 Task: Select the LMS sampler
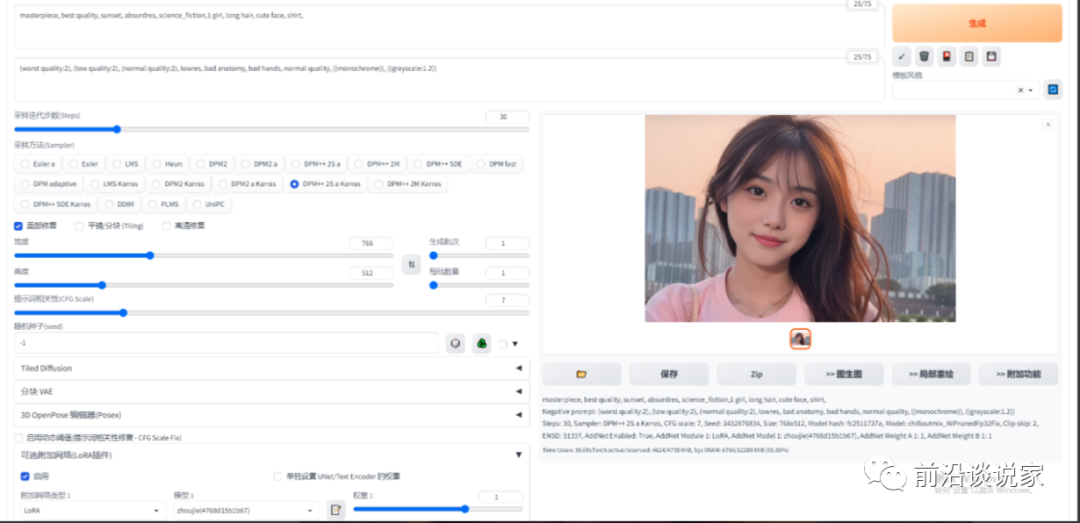(125, 164)
